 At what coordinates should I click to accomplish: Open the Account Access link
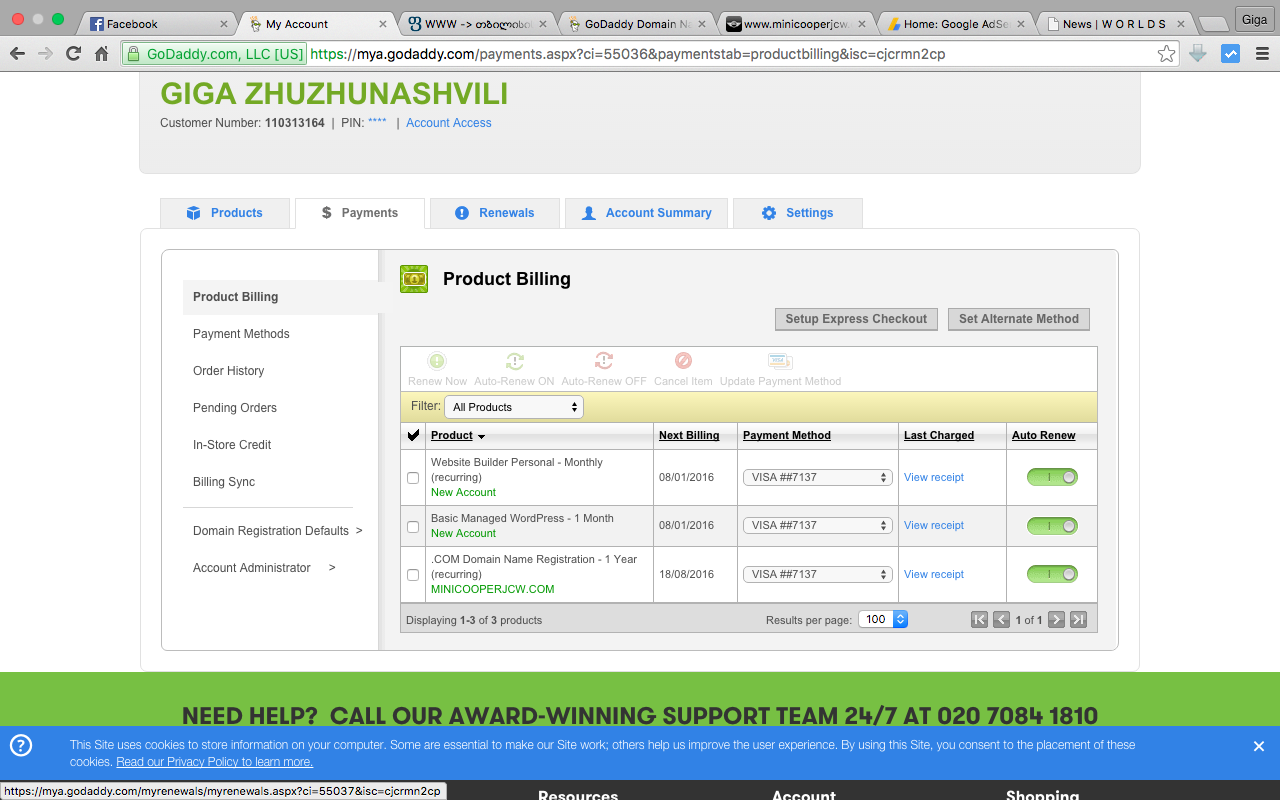click(x=449, y=123)
